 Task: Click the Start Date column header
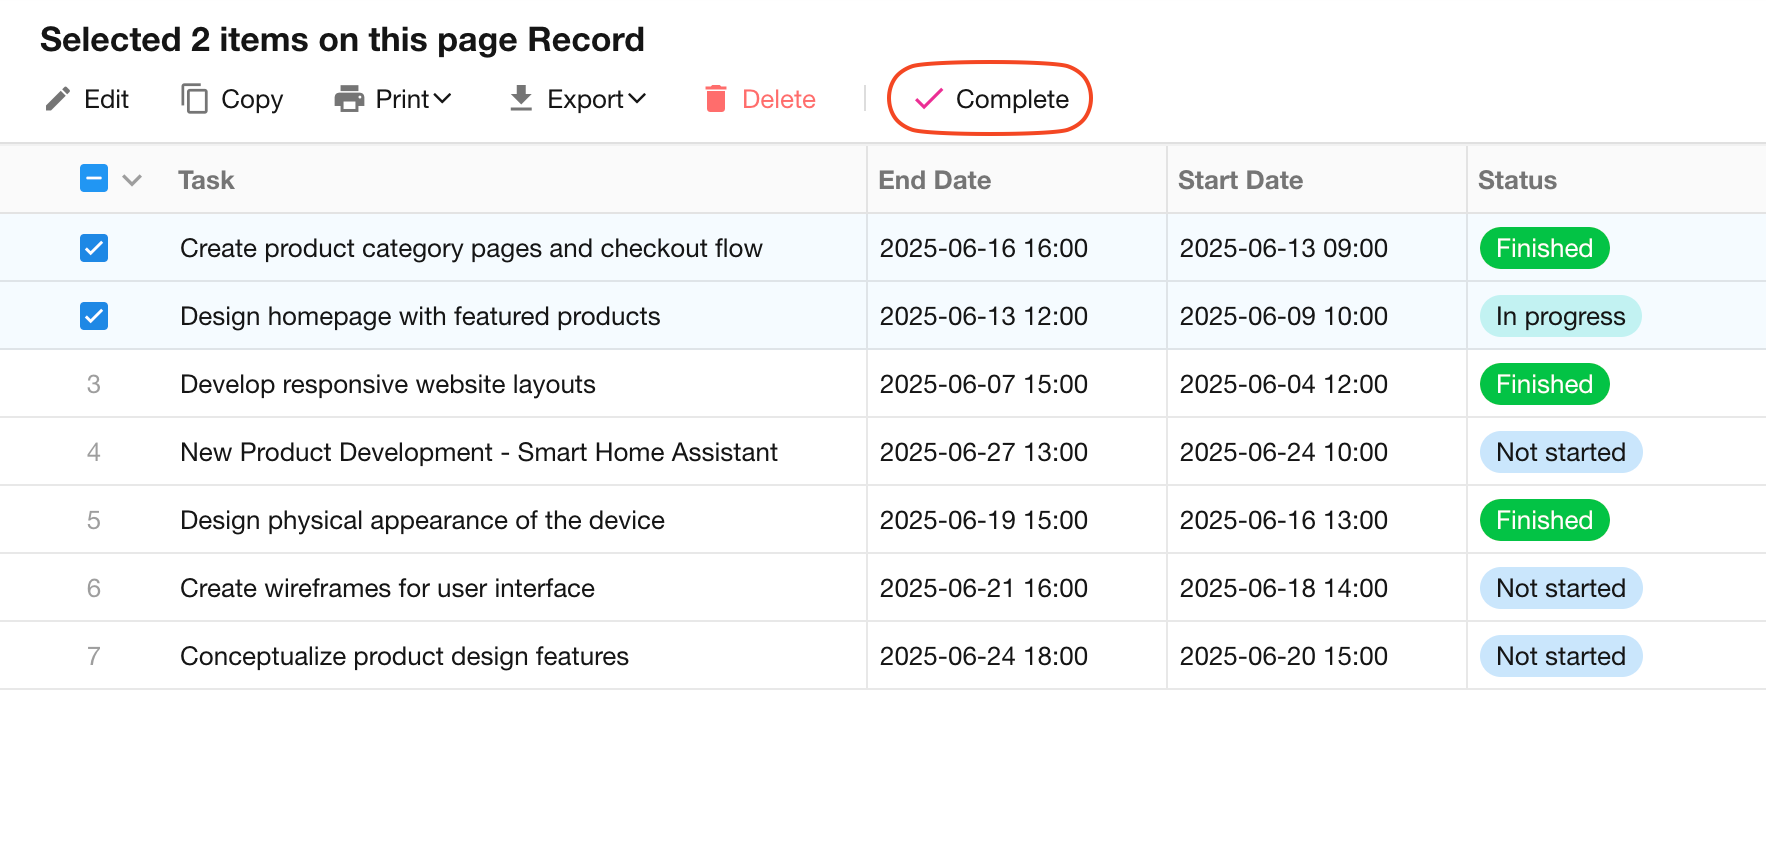click(x=1239, y=180)
